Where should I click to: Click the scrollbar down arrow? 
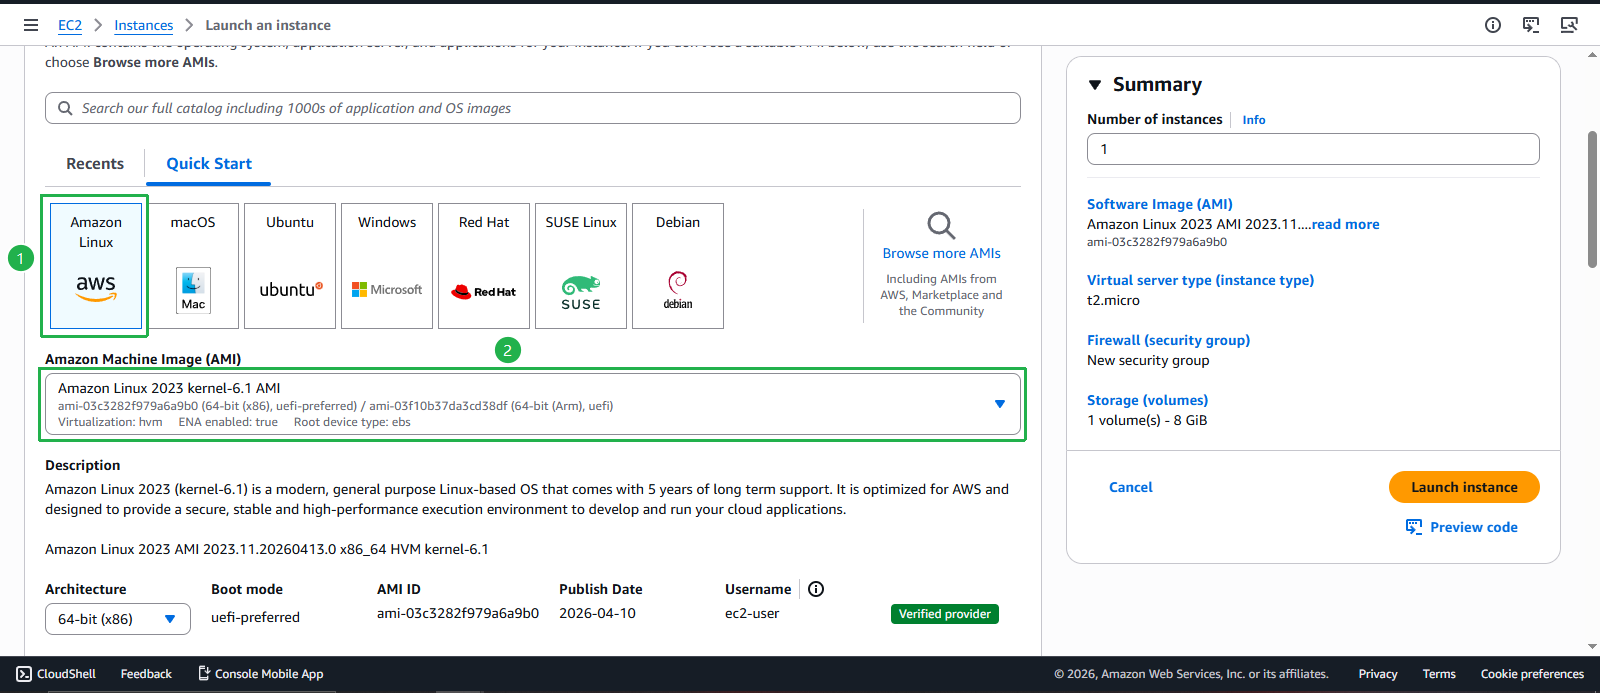tap(1593, 647)
